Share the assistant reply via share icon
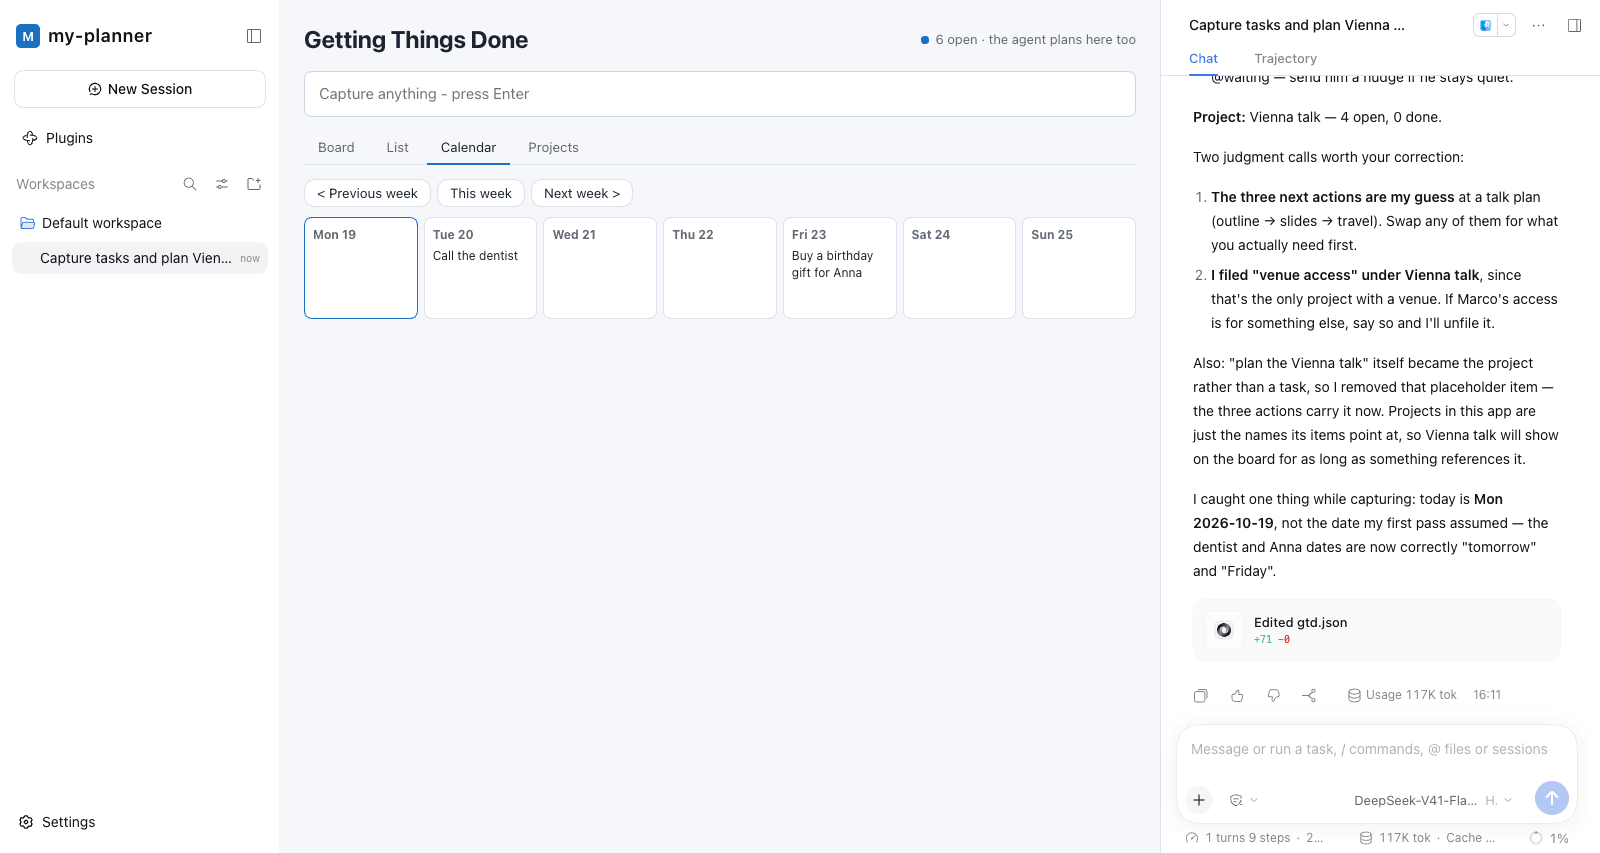The height and width of the screenshot is (853, 1600). pos(1309,695)
